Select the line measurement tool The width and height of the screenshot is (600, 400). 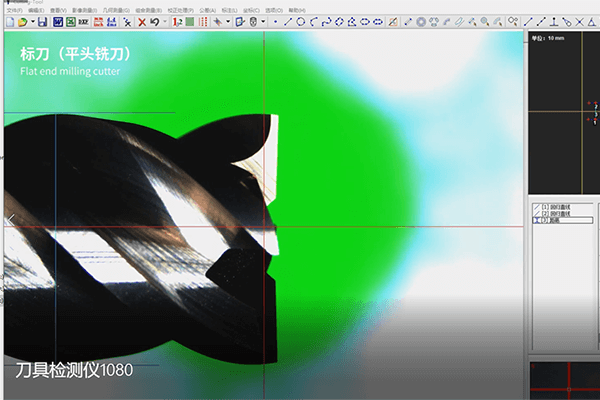[288, 21]
